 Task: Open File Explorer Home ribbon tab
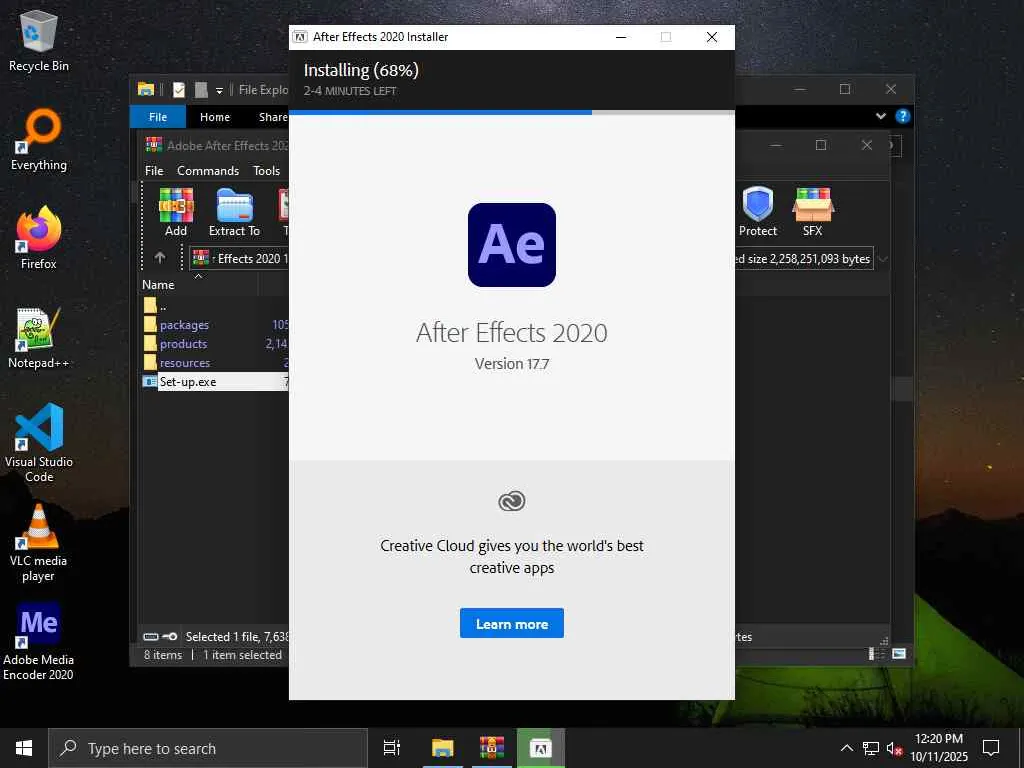tap(215, 117)
